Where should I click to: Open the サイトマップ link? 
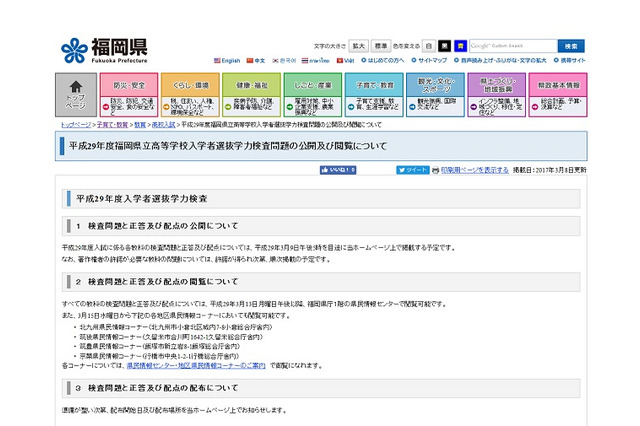pyautogui.click(x=432, y=60)
